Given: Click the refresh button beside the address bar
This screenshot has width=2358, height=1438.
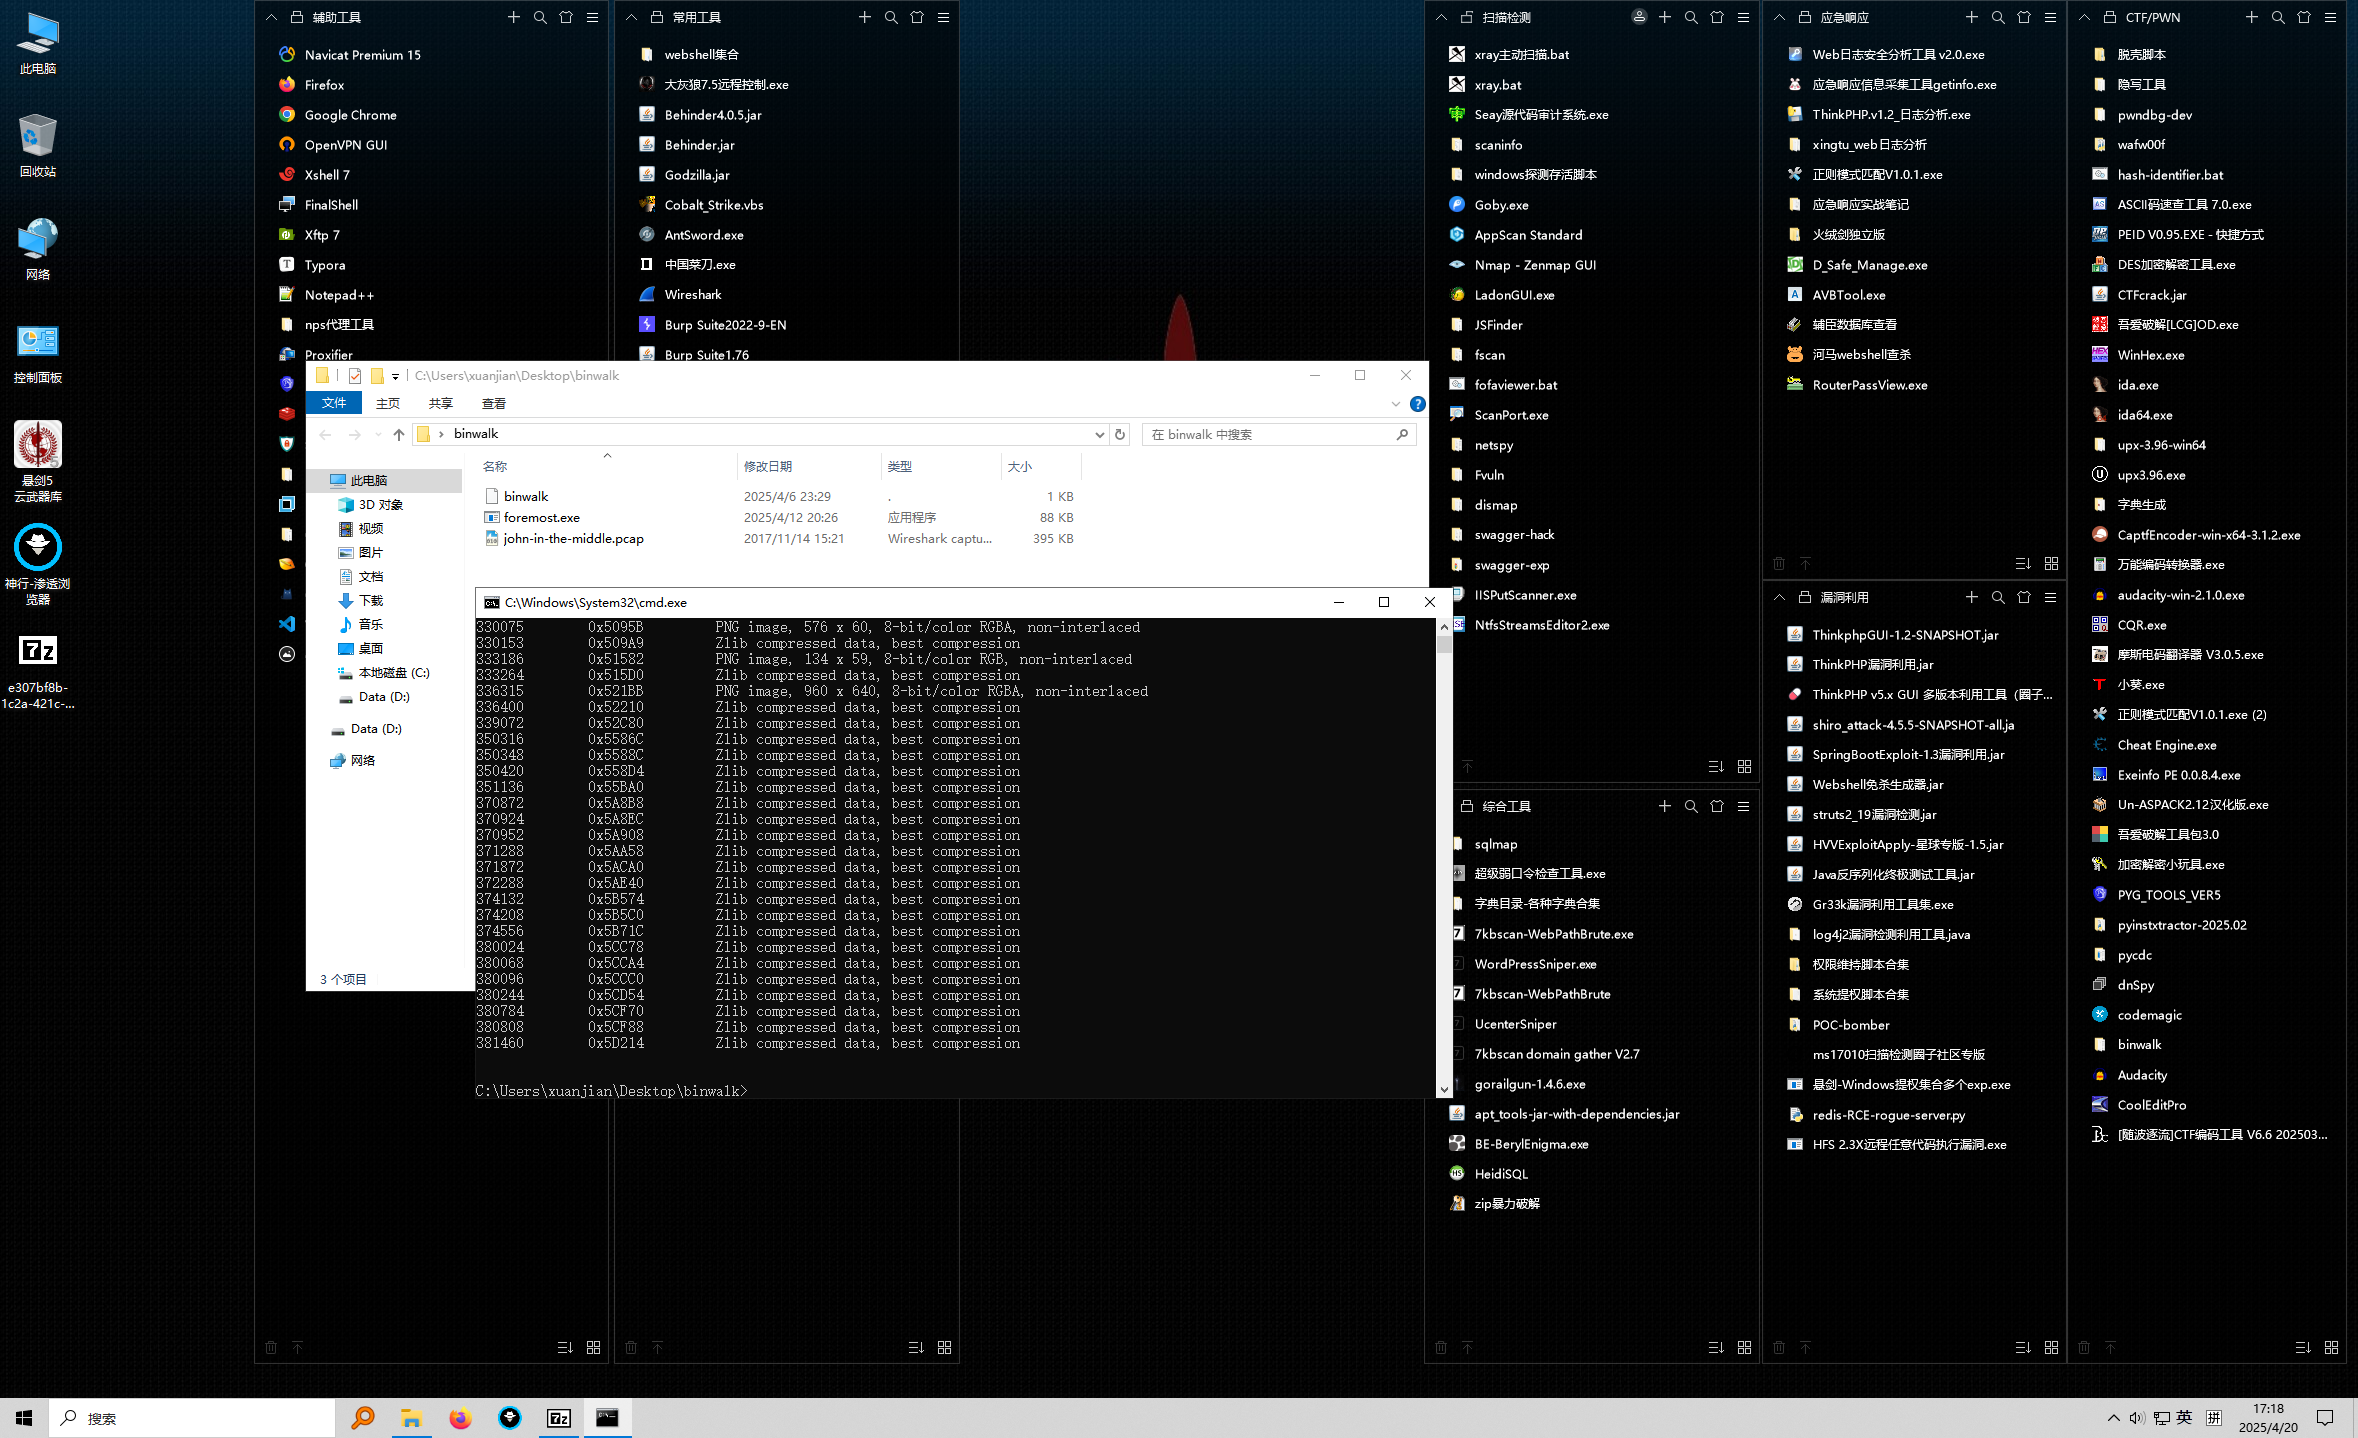Looking at the screenshot, I should 1120,434.
